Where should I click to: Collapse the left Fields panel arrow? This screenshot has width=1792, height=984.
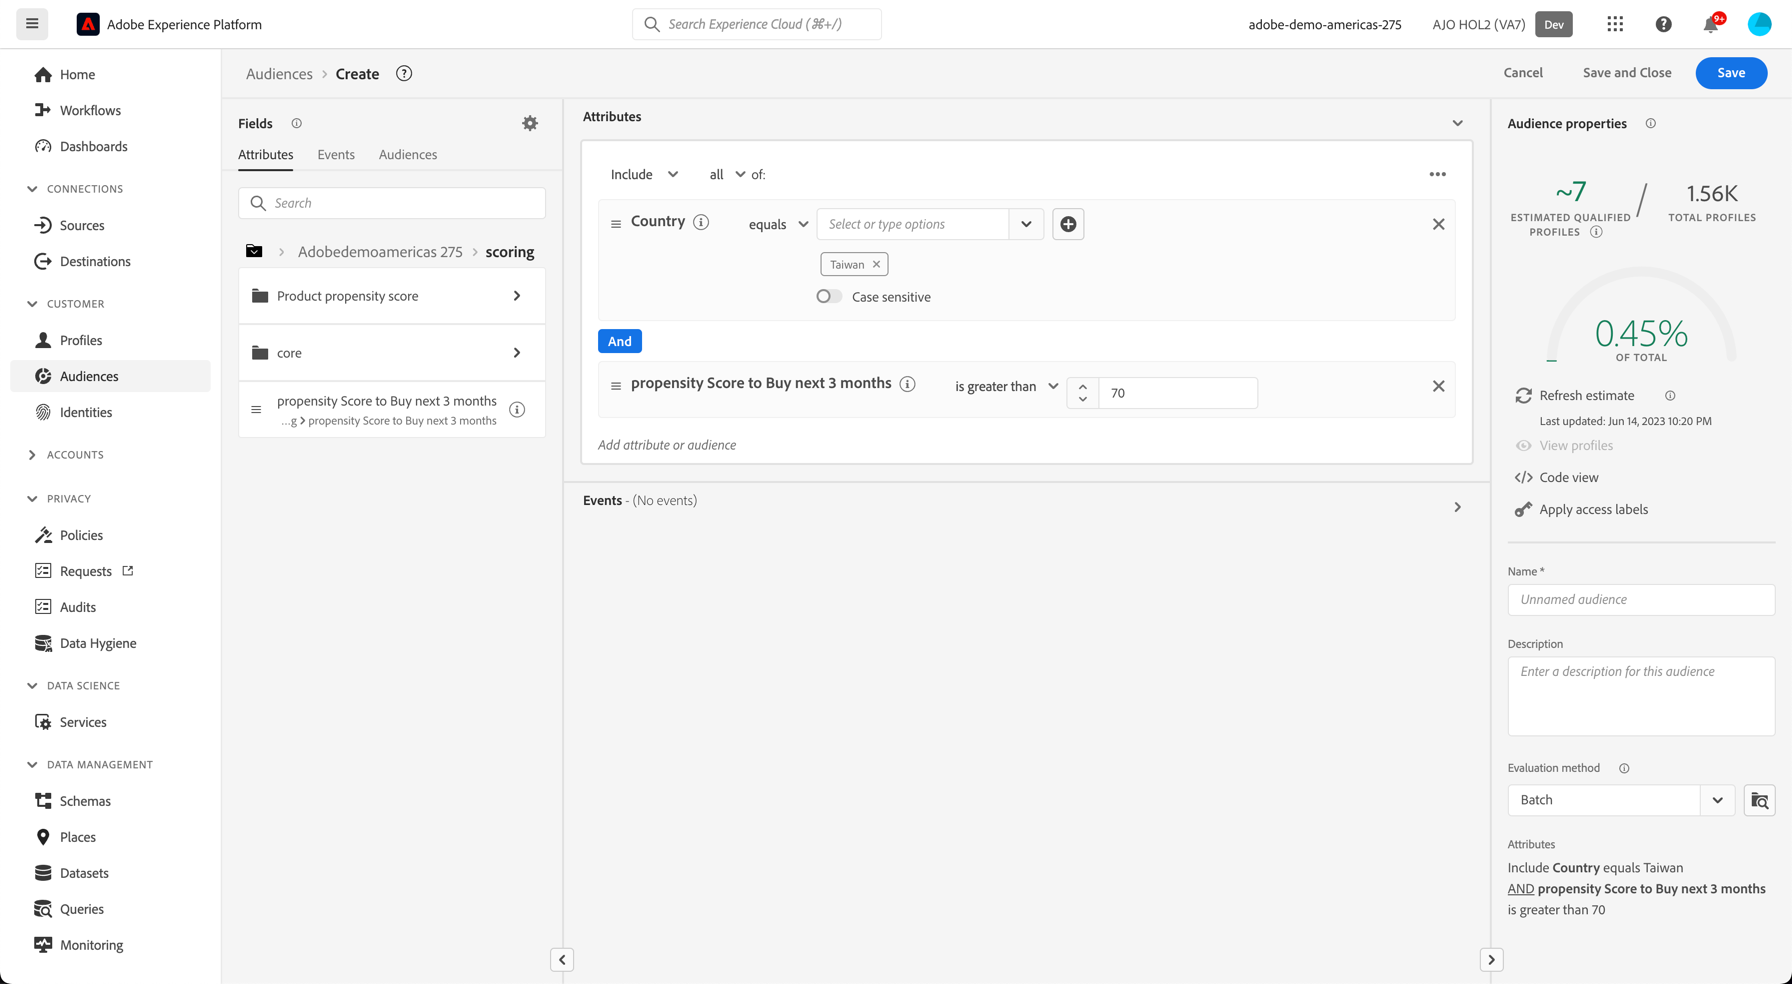pyautogui.click(x=562, y=960)
